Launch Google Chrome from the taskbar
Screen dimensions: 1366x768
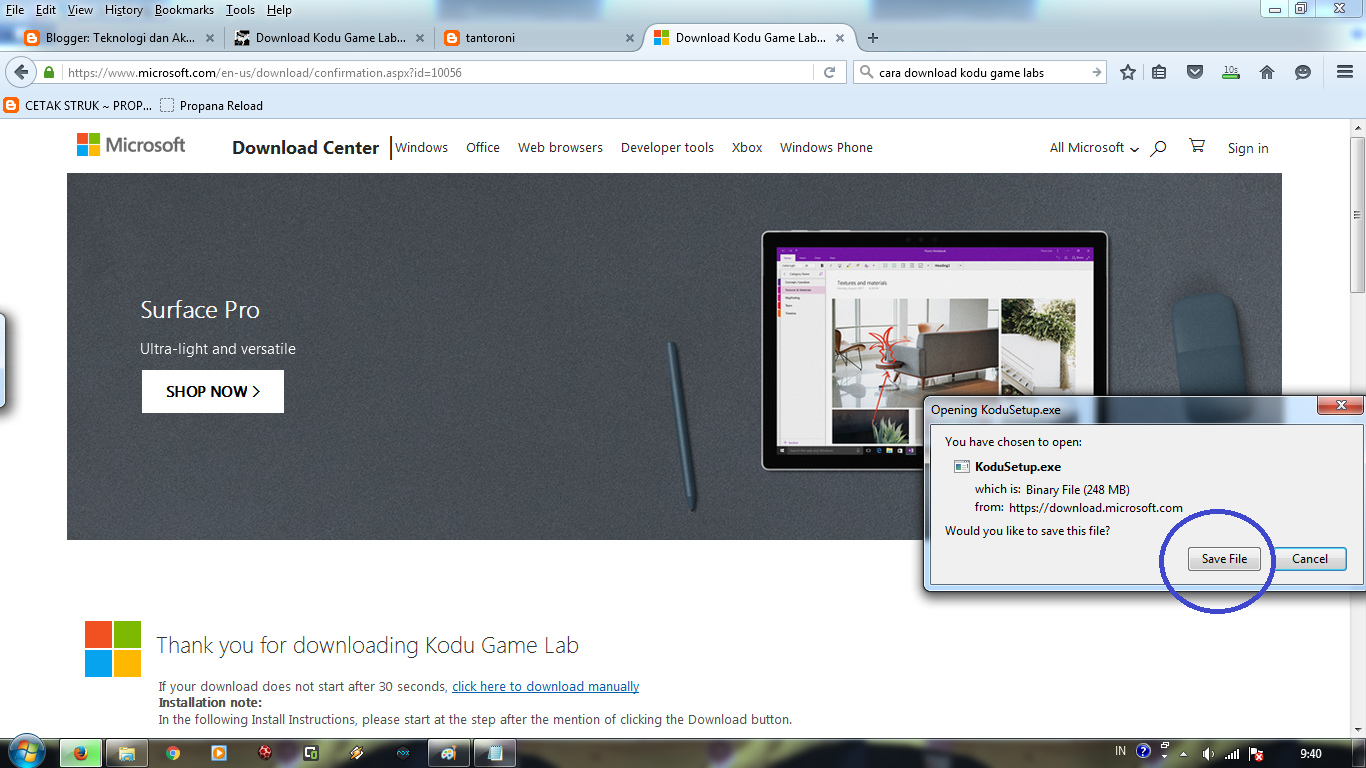[x=173, y=753]
